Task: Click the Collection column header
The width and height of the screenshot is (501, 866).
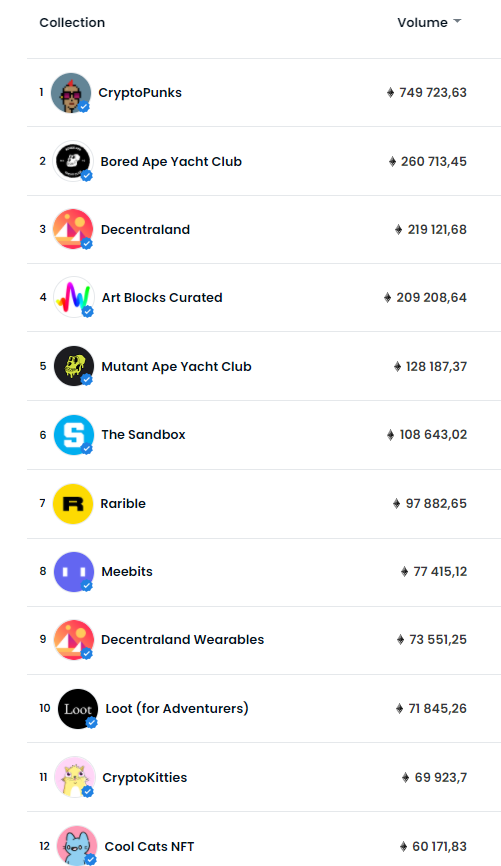Action: [x=72, y=23]
